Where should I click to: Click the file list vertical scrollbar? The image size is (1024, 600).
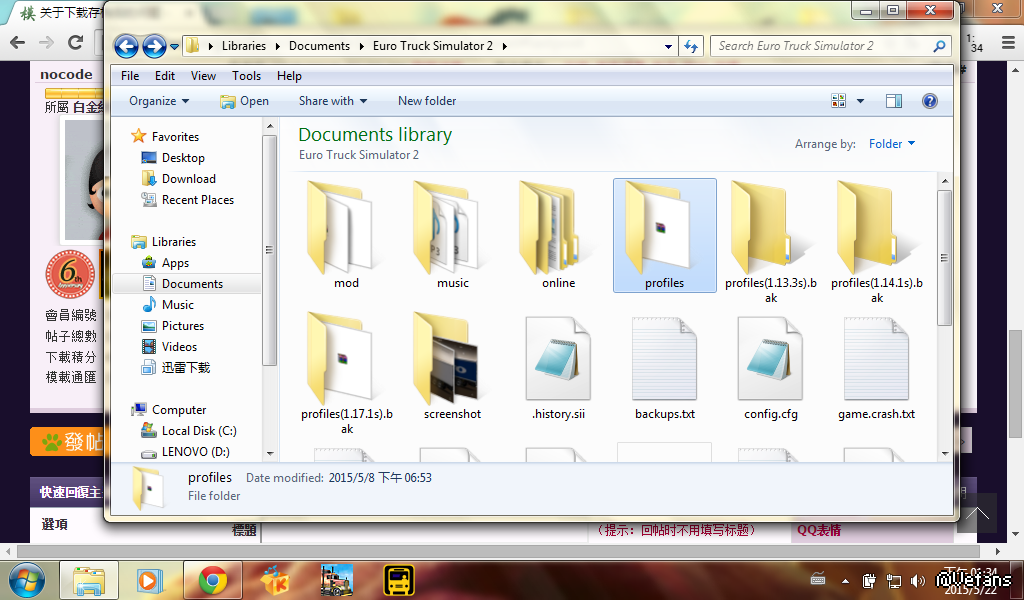pyautogui.click(x=944, y=257)
